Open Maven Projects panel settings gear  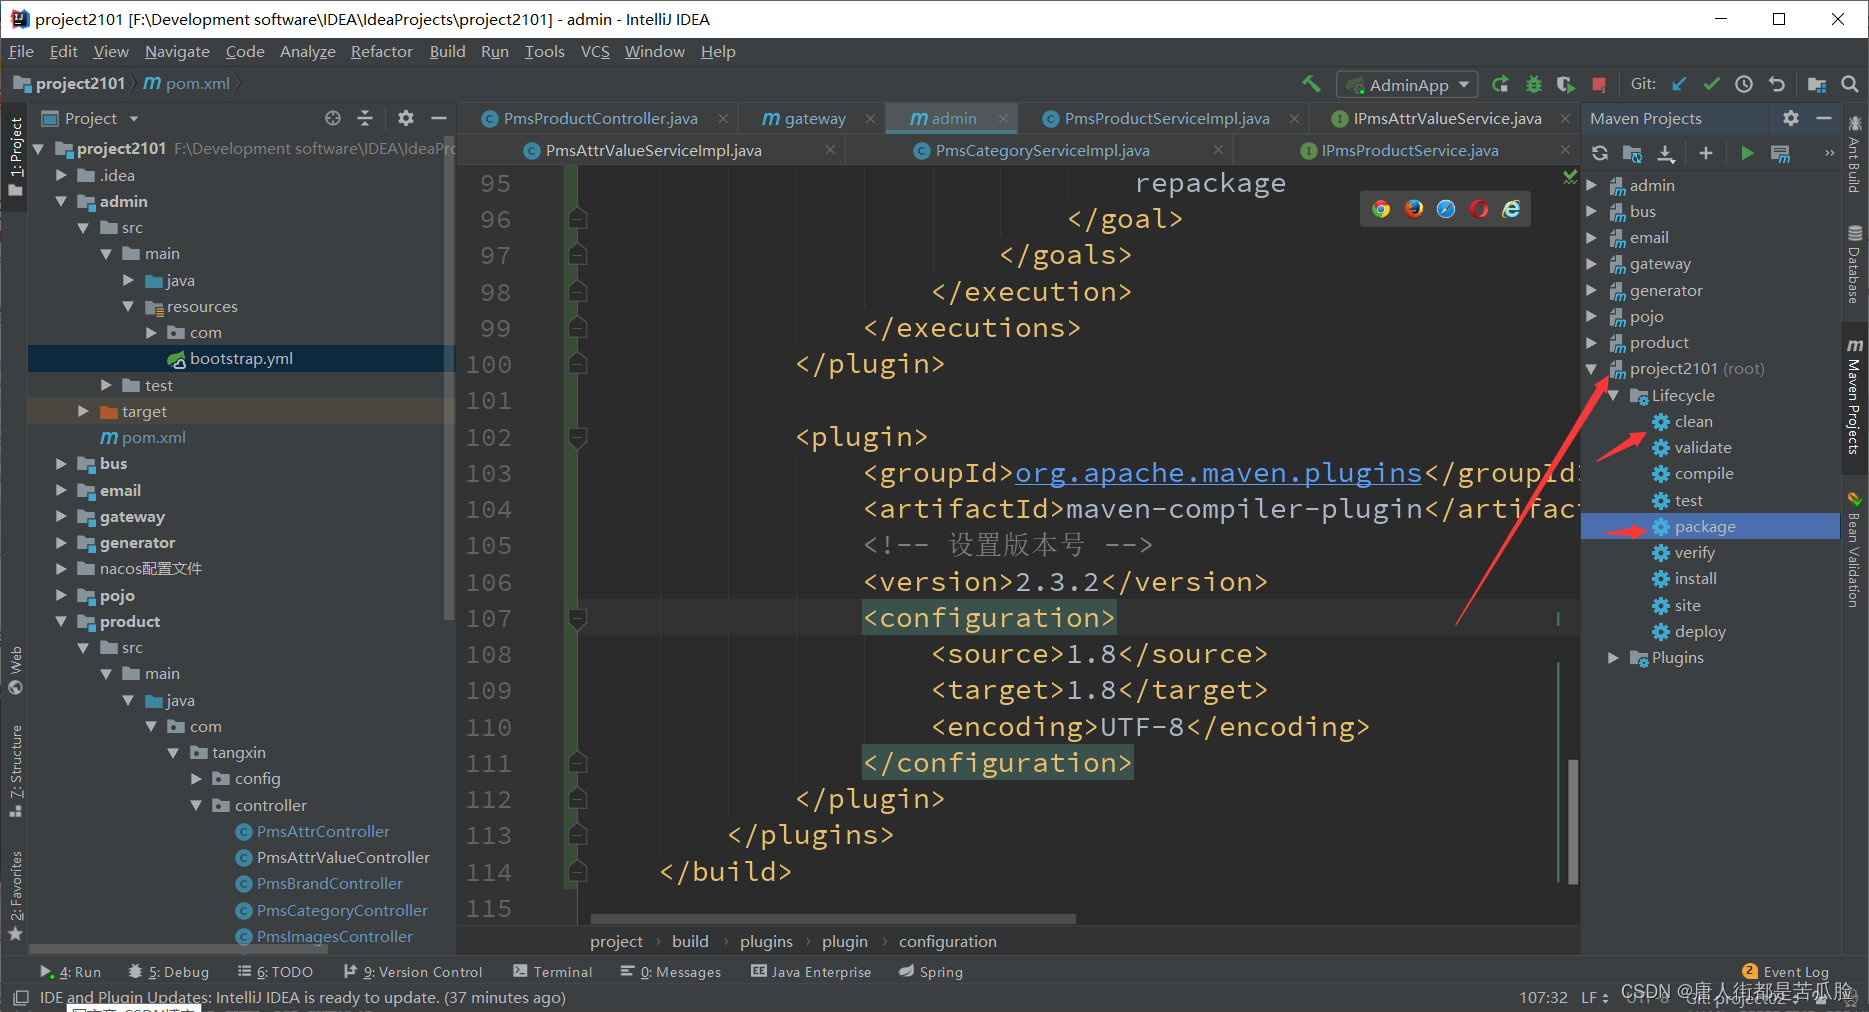click(x=1791, y=118)
